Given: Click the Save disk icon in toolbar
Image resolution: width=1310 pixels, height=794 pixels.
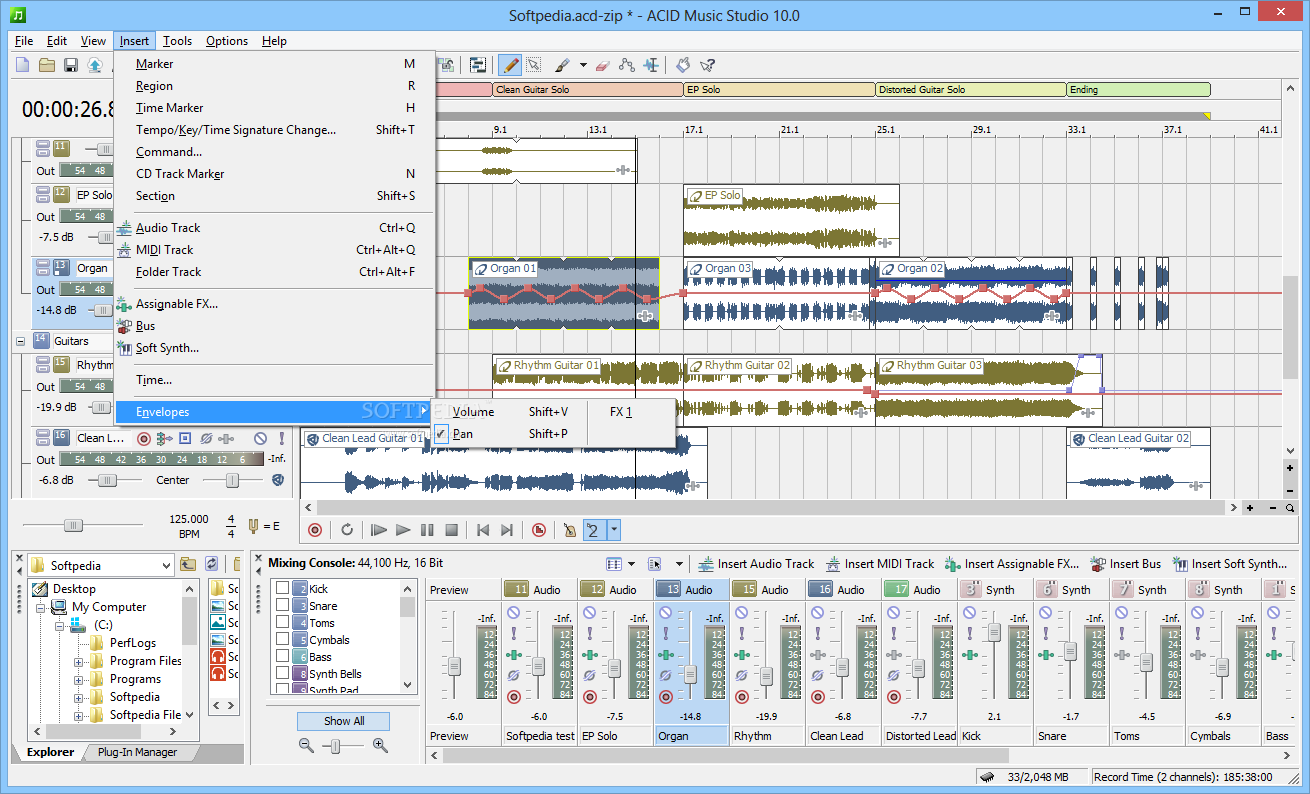Looking at the screenshot, I should click(71, 65).
